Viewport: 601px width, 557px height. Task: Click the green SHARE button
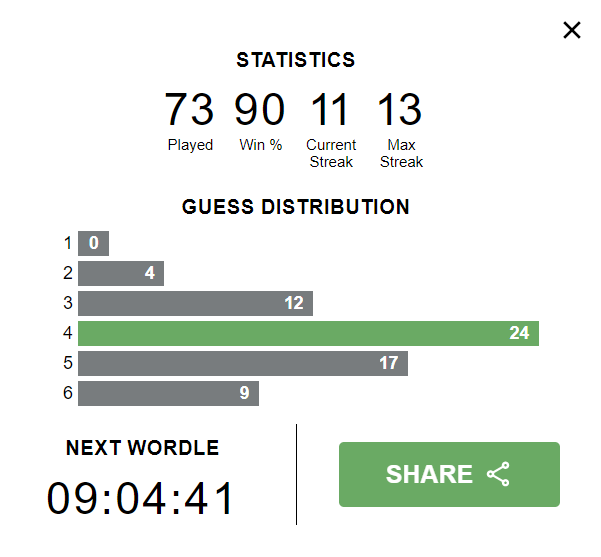pos(449,474)
